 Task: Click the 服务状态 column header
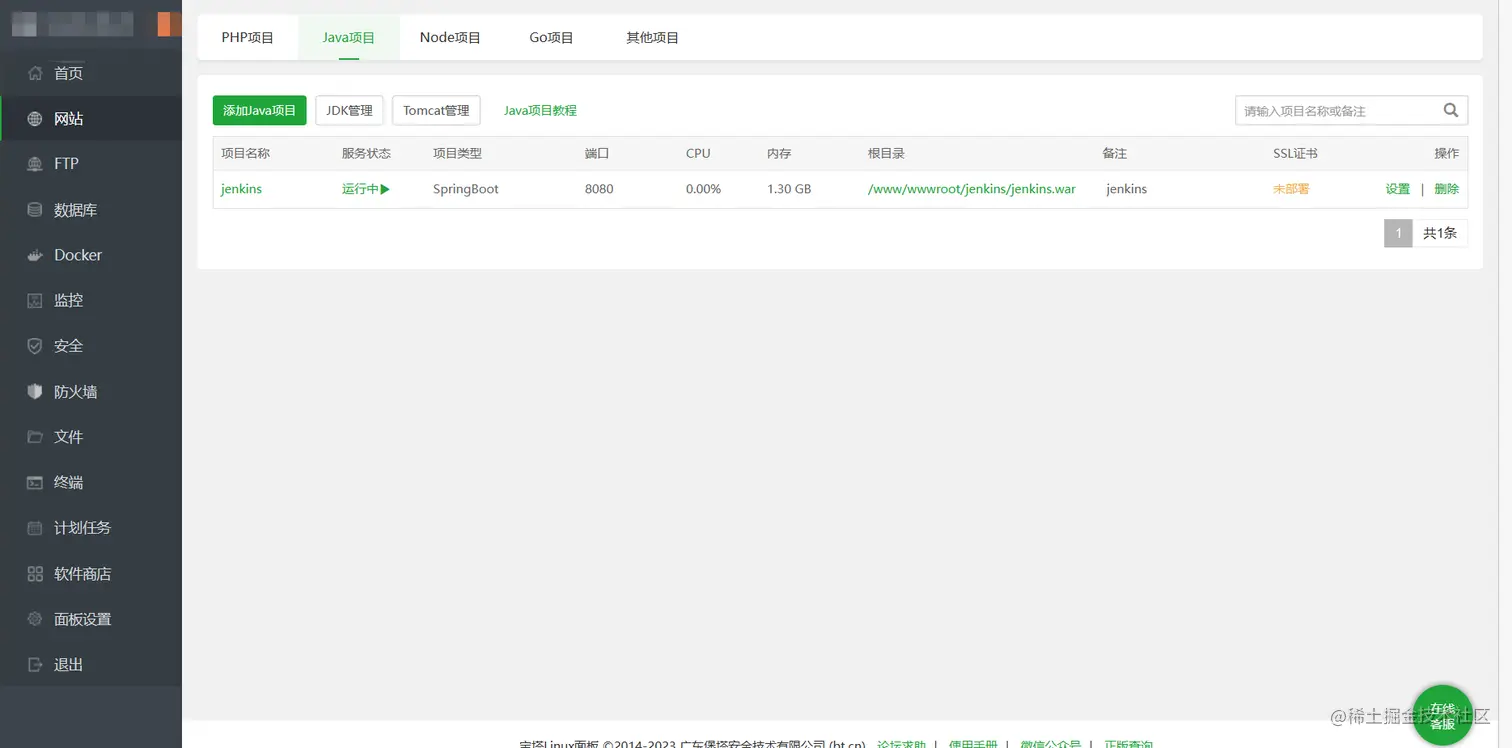[x=366, y=154]
